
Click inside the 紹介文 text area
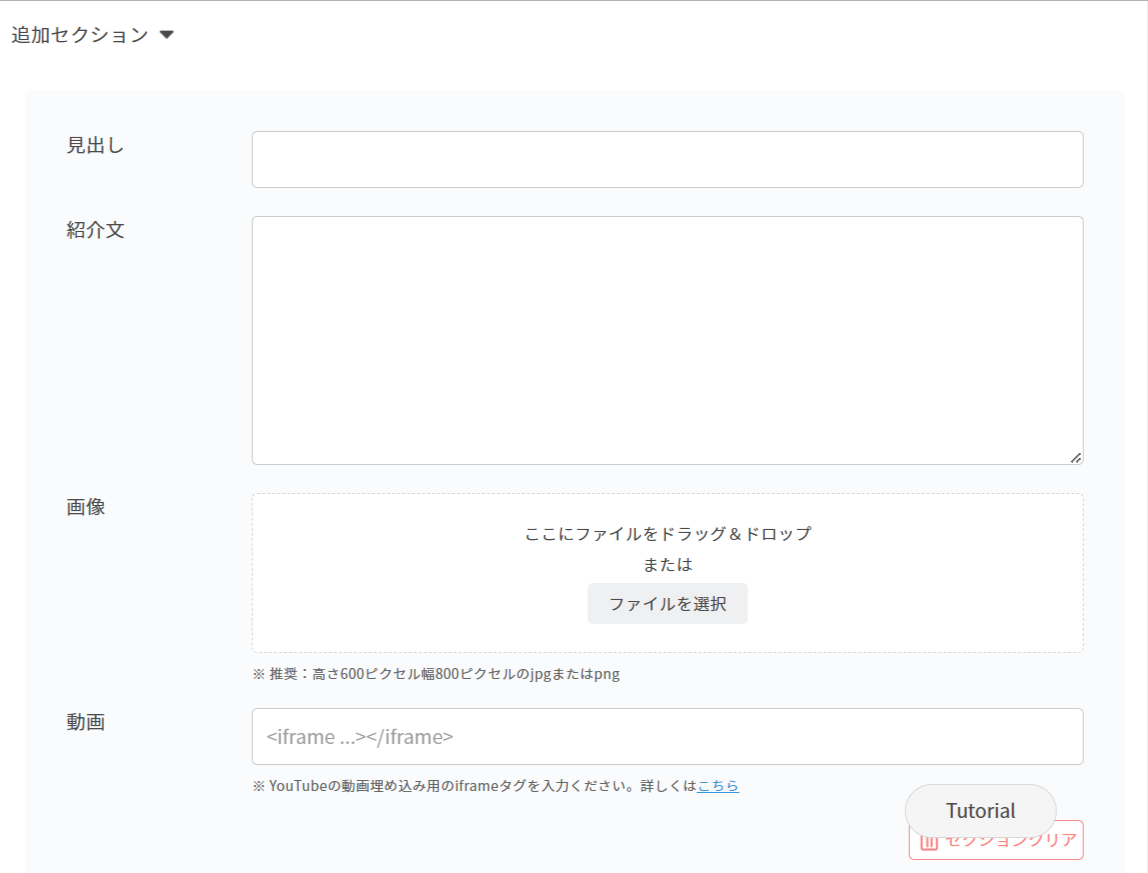(x=667, y=340)
